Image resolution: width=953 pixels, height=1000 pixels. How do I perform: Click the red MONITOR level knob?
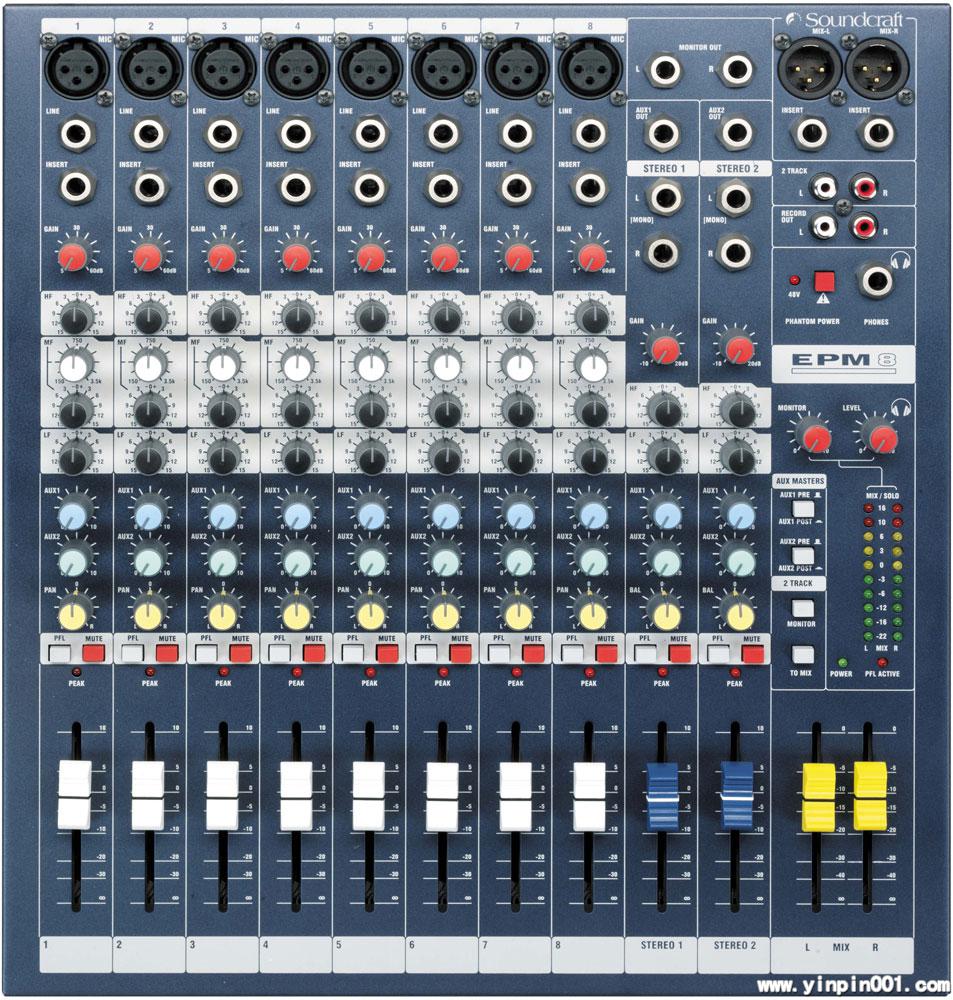pyautogui.click(x=816, y=438)
